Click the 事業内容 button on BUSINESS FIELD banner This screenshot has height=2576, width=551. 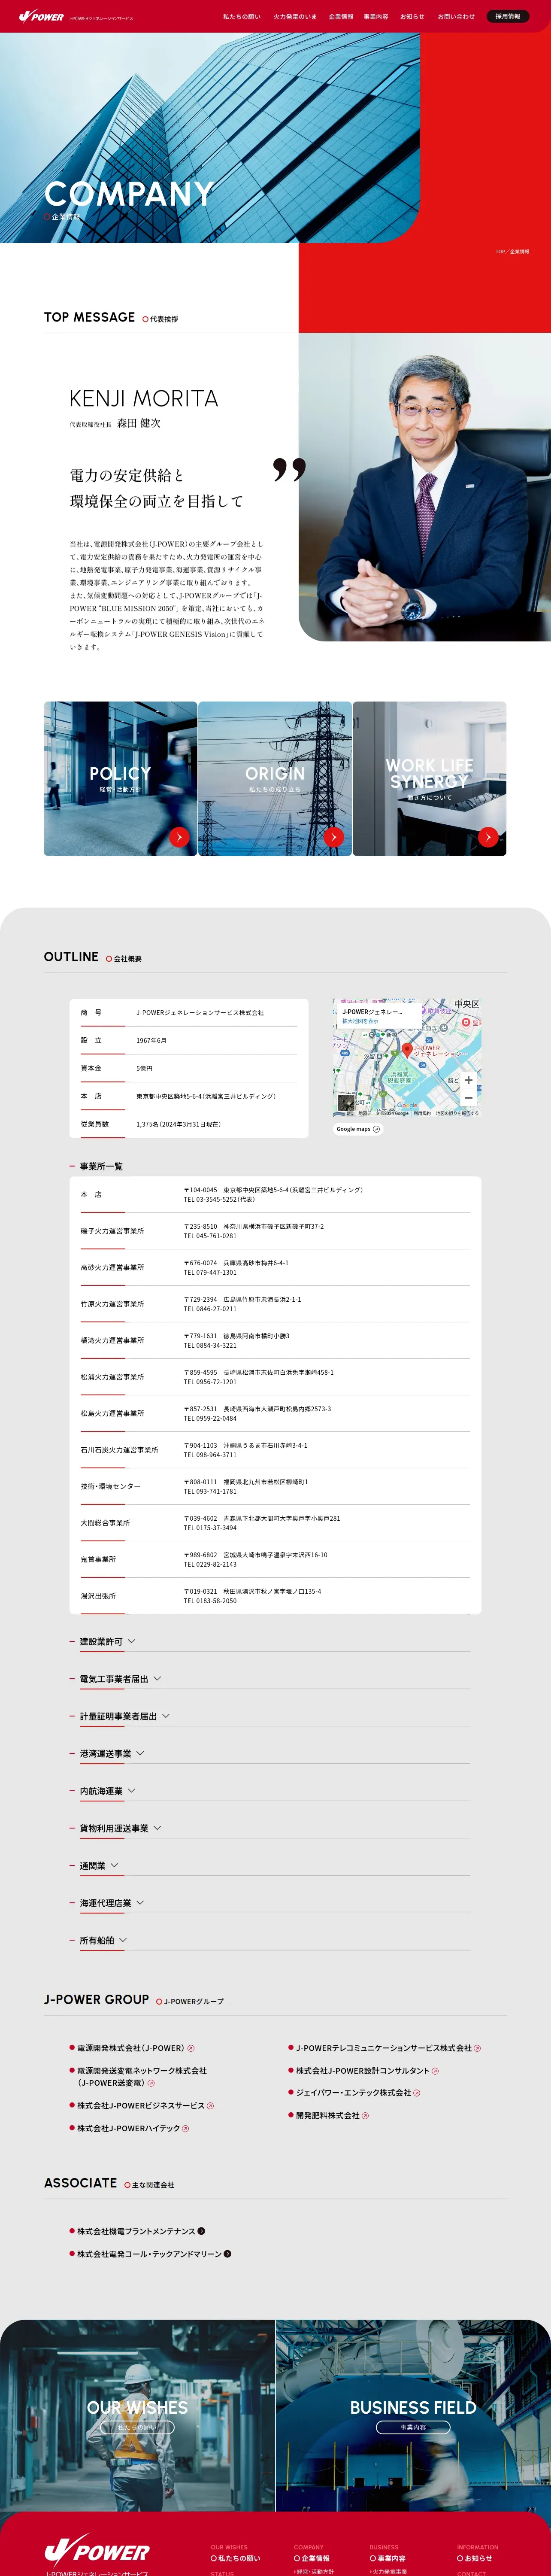coord(413,2427)
